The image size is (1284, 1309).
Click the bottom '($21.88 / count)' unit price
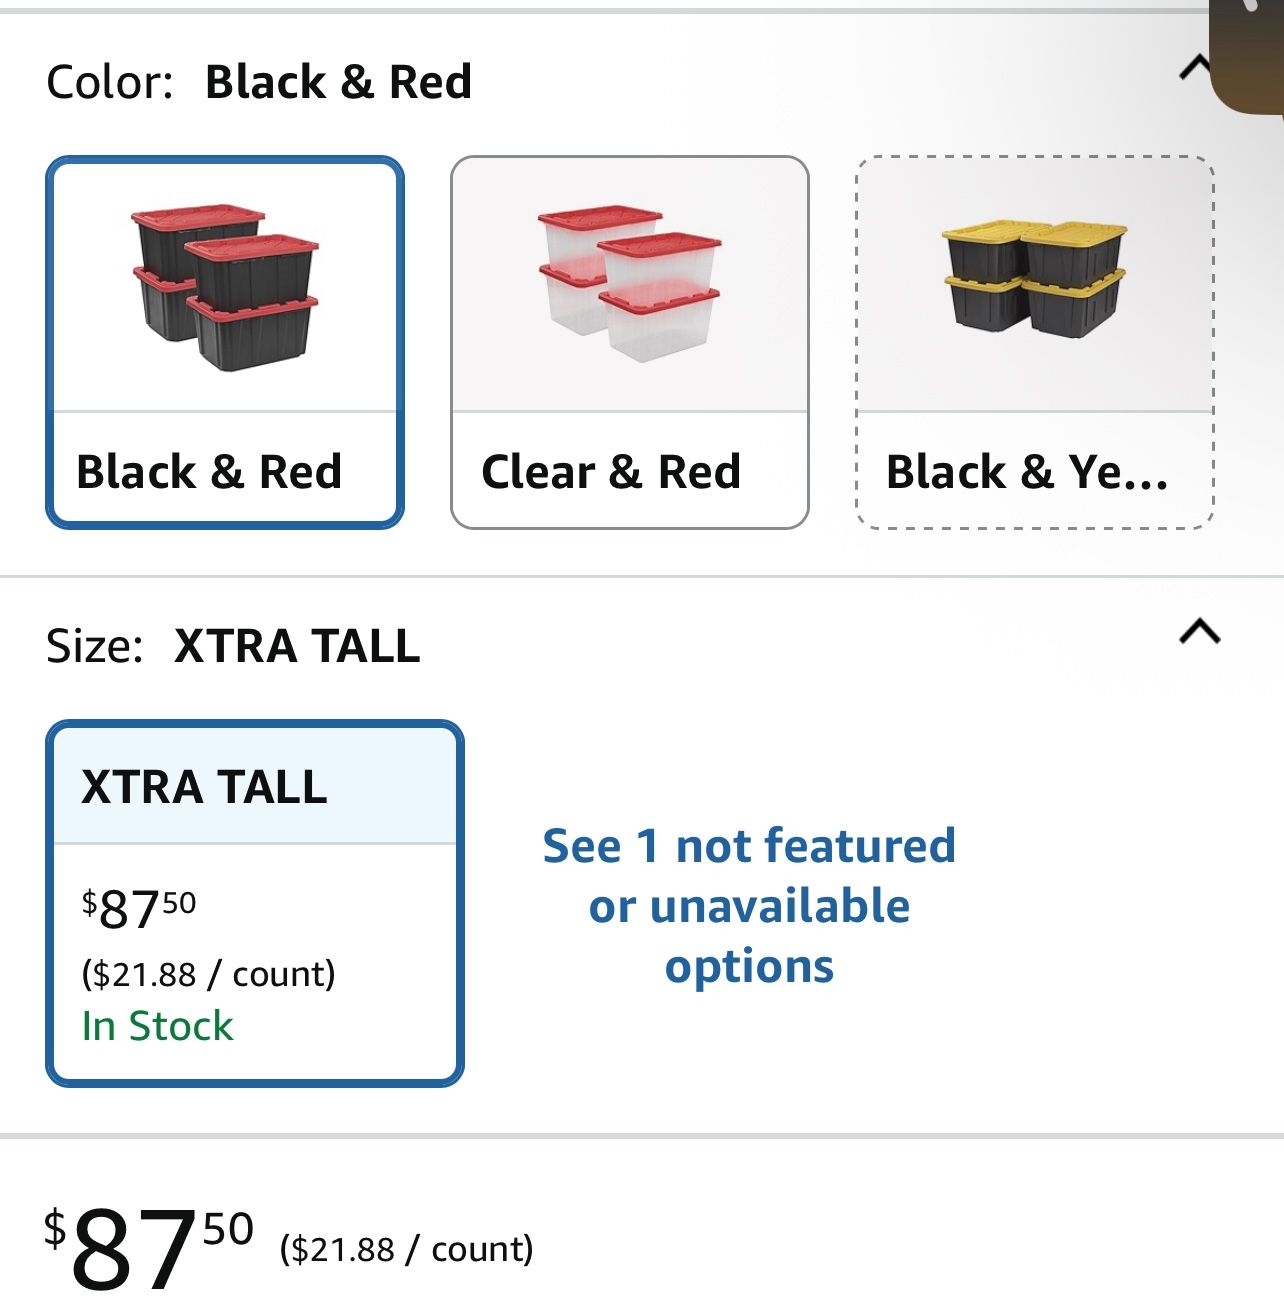tap(406, 1249)
